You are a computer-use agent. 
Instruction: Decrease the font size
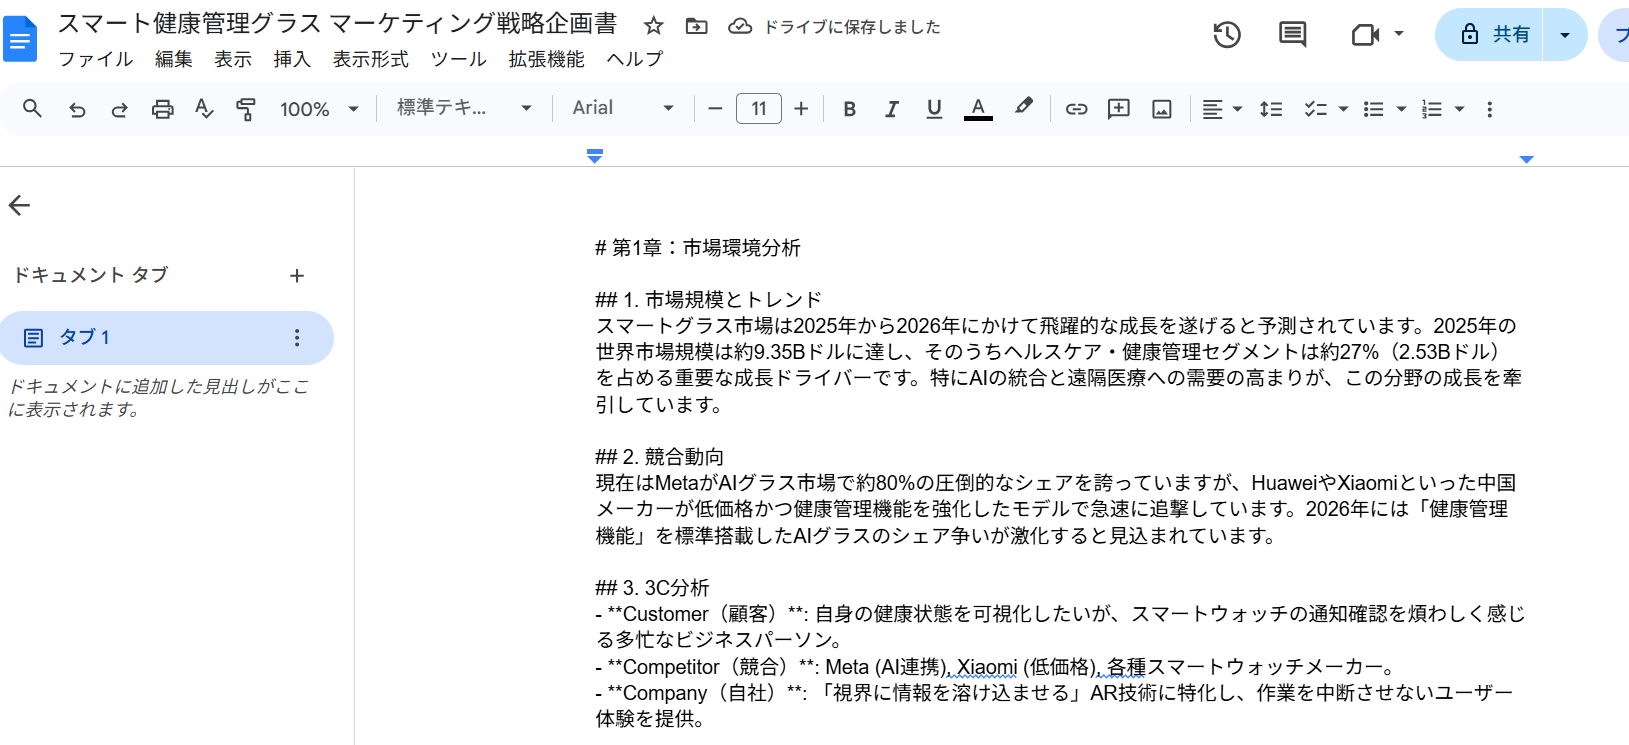pos(715,109)
